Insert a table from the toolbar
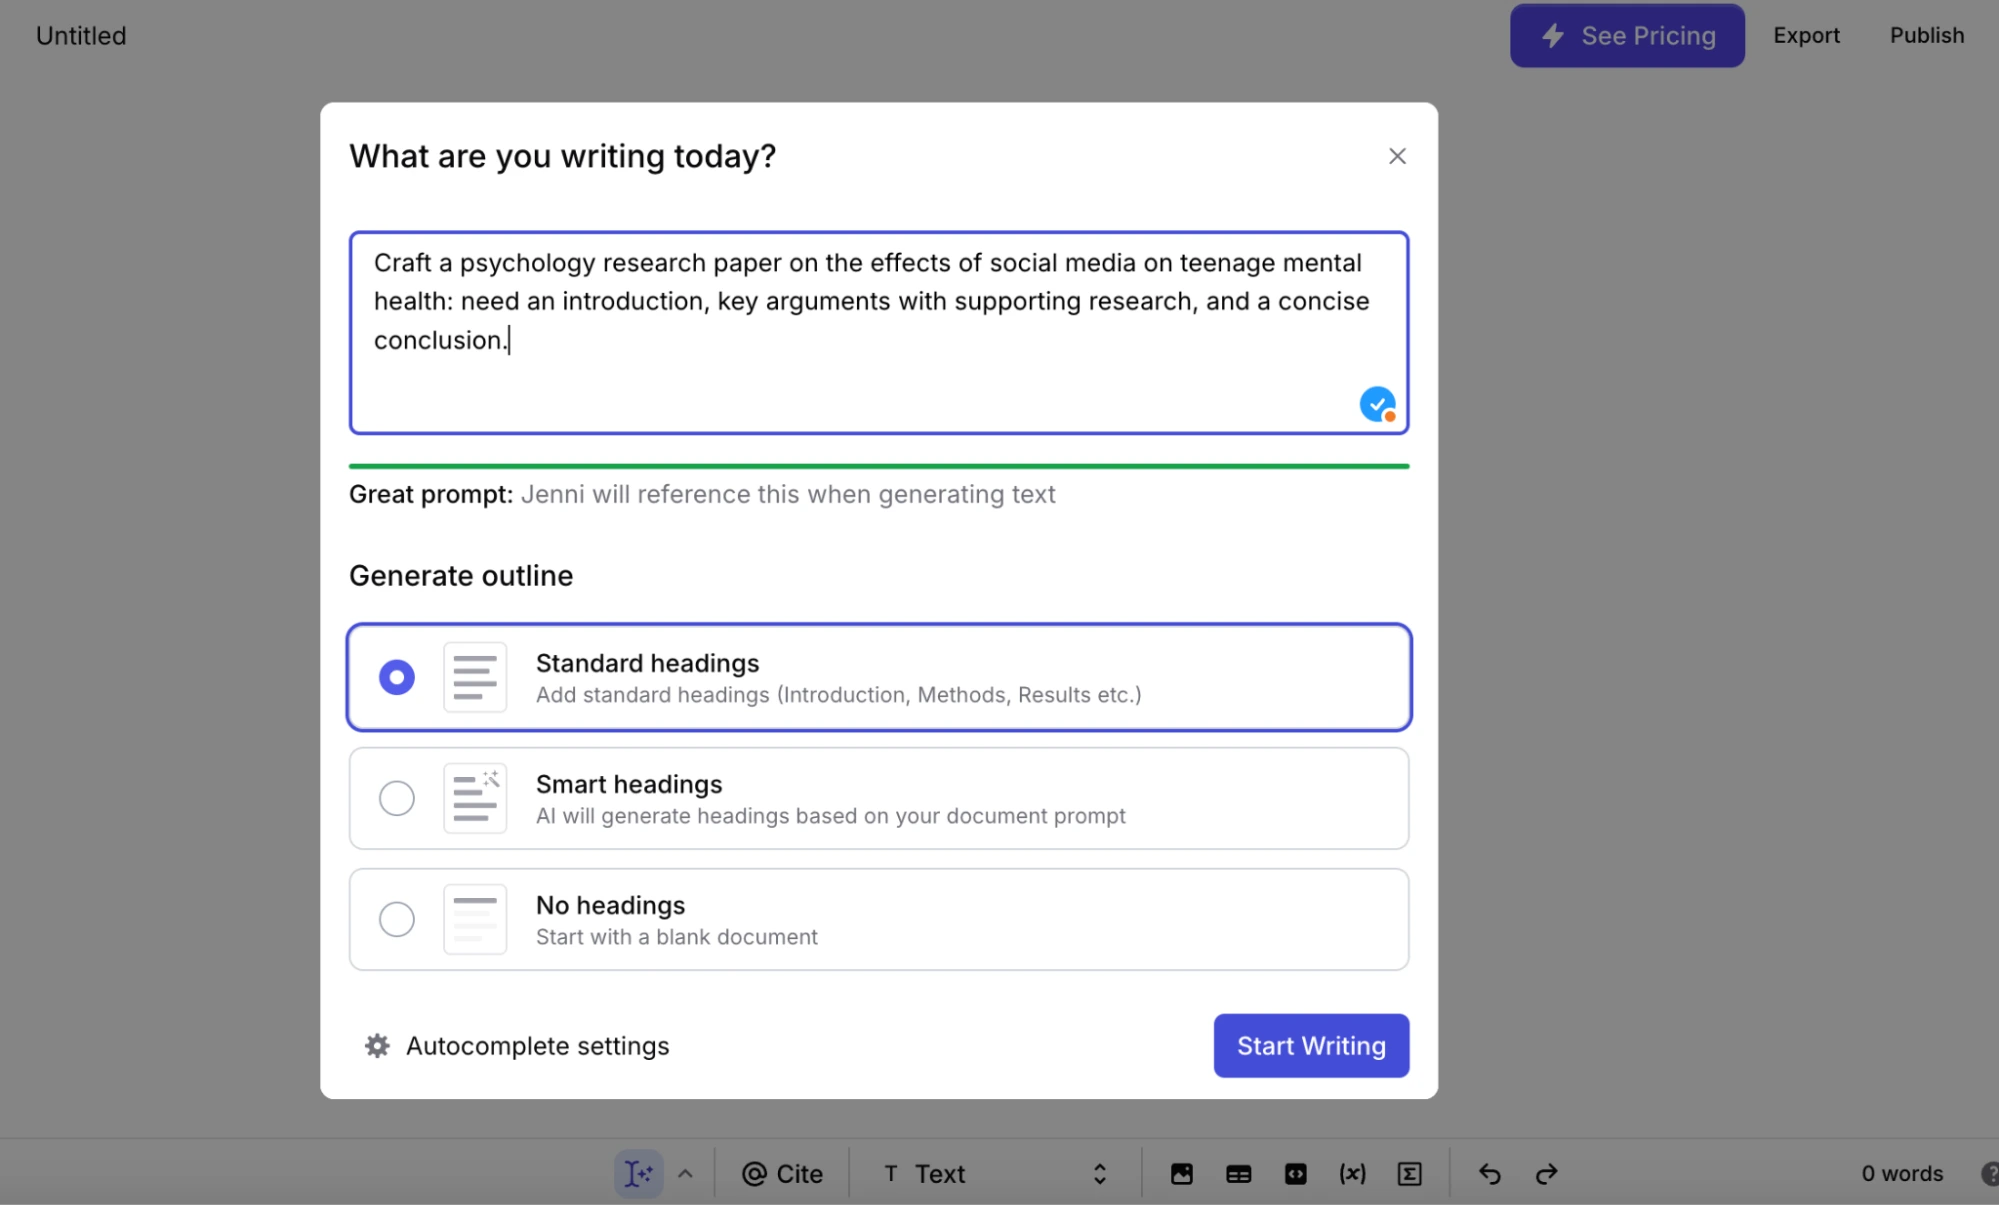The image size is (1999, 1206). coord(1238,1173)
